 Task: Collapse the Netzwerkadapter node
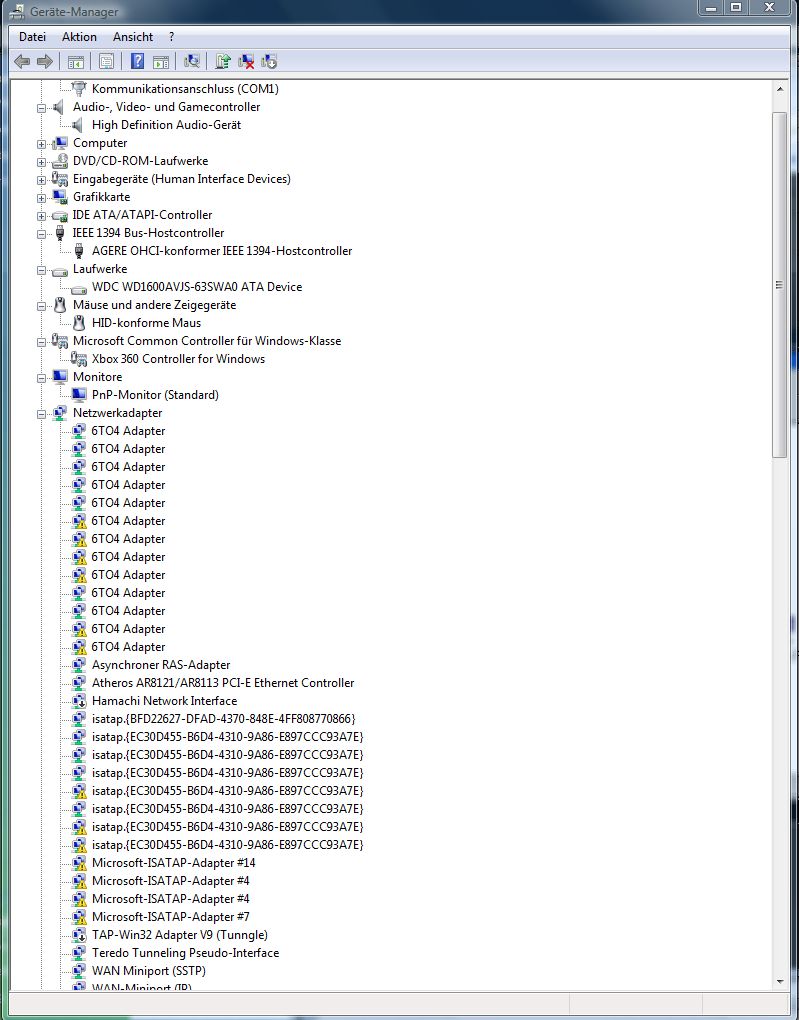(x=42, y=414)
